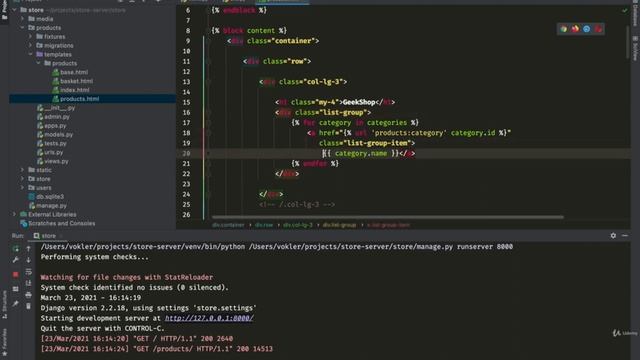Print the console output
The image size is (640, 360).
[29, 295]
